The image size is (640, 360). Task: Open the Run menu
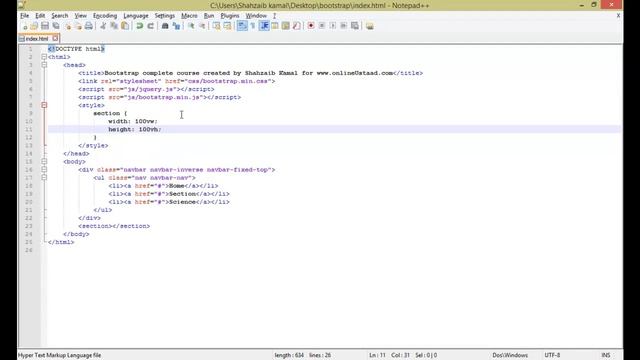[x=209, y=16]
